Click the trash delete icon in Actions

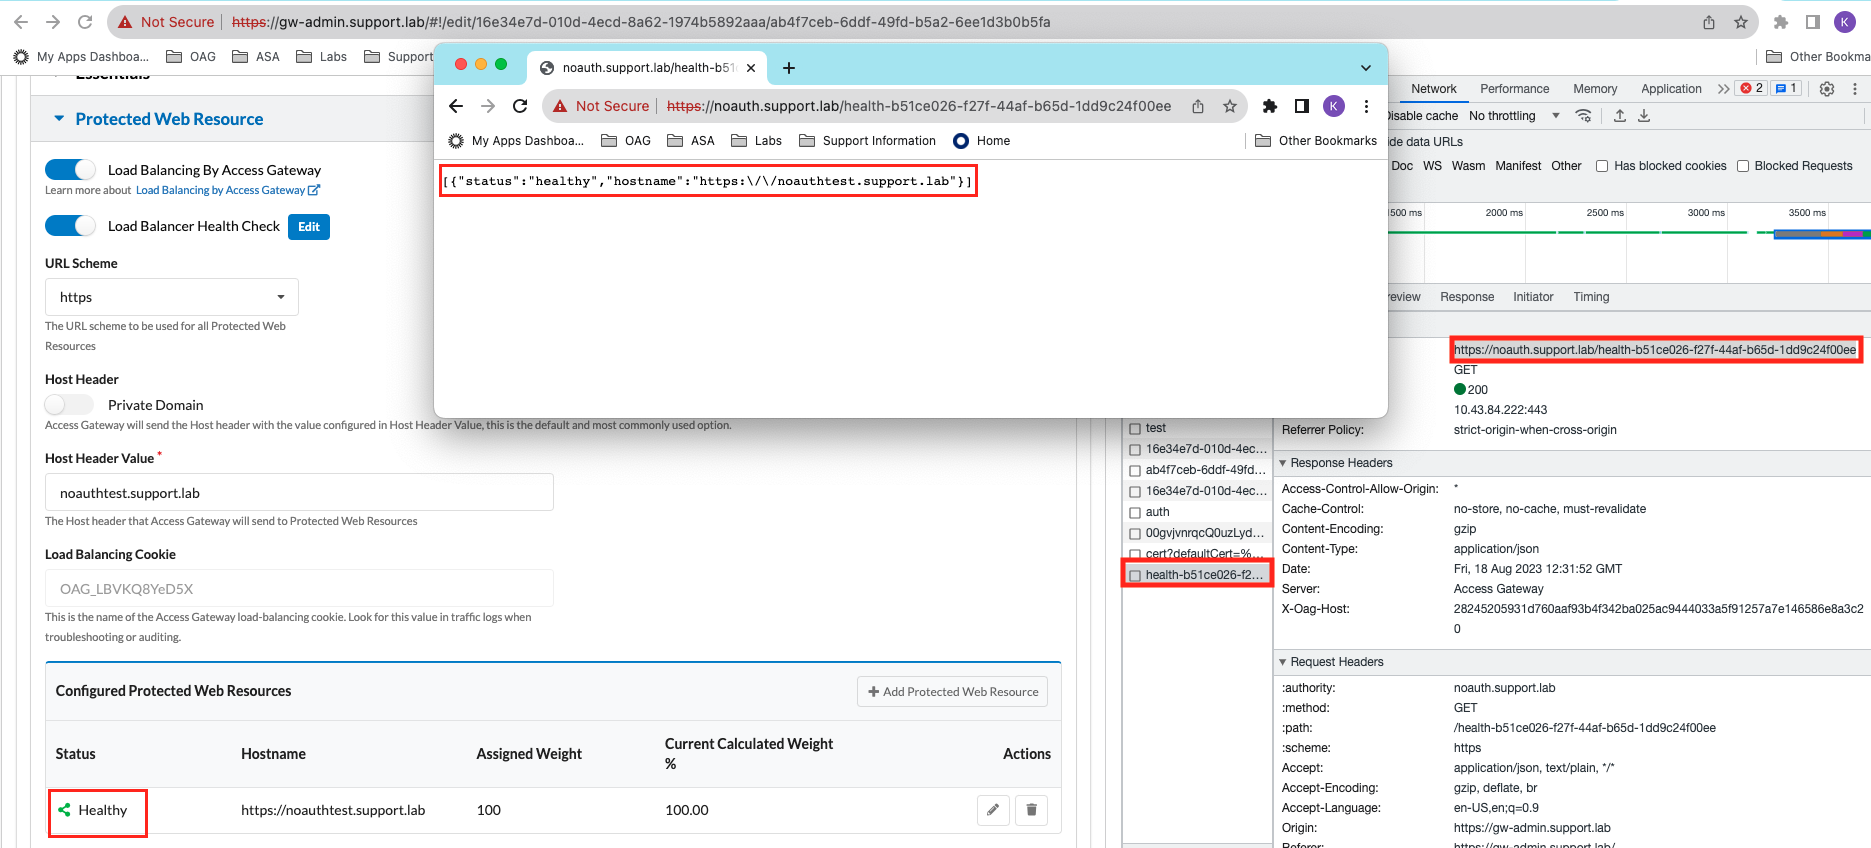pos(1031,810)
